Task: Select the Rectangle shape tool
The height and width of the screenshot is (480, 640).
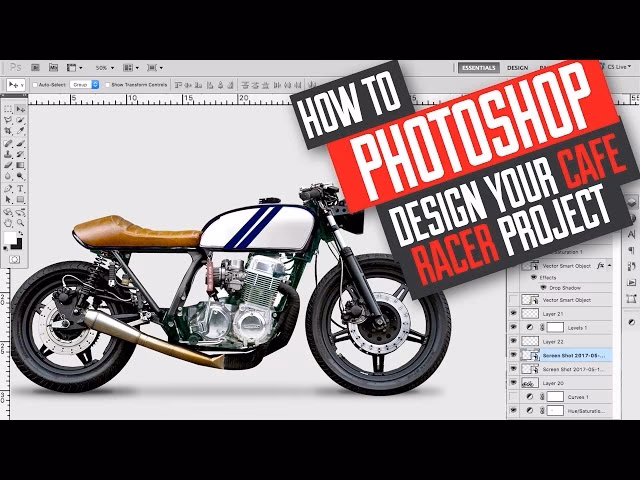Action: [20, 200]
